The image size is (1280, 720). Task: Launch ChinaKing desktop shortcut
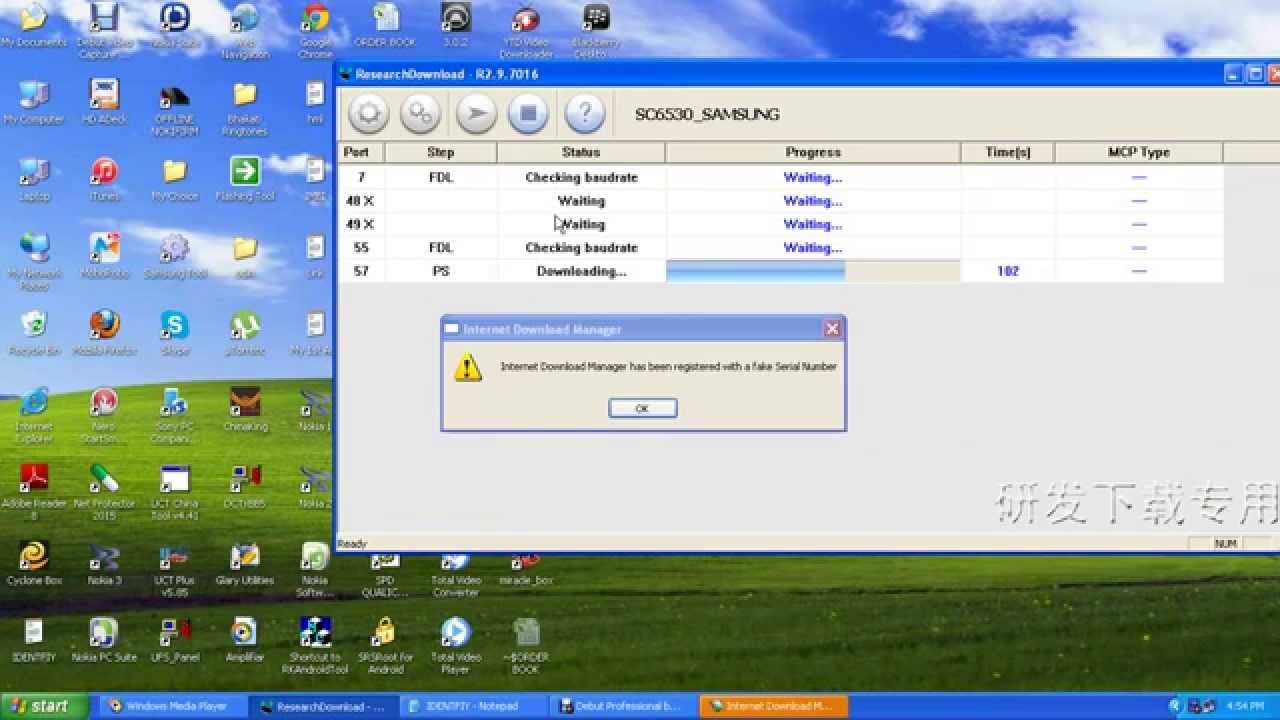tap(244, 410)
